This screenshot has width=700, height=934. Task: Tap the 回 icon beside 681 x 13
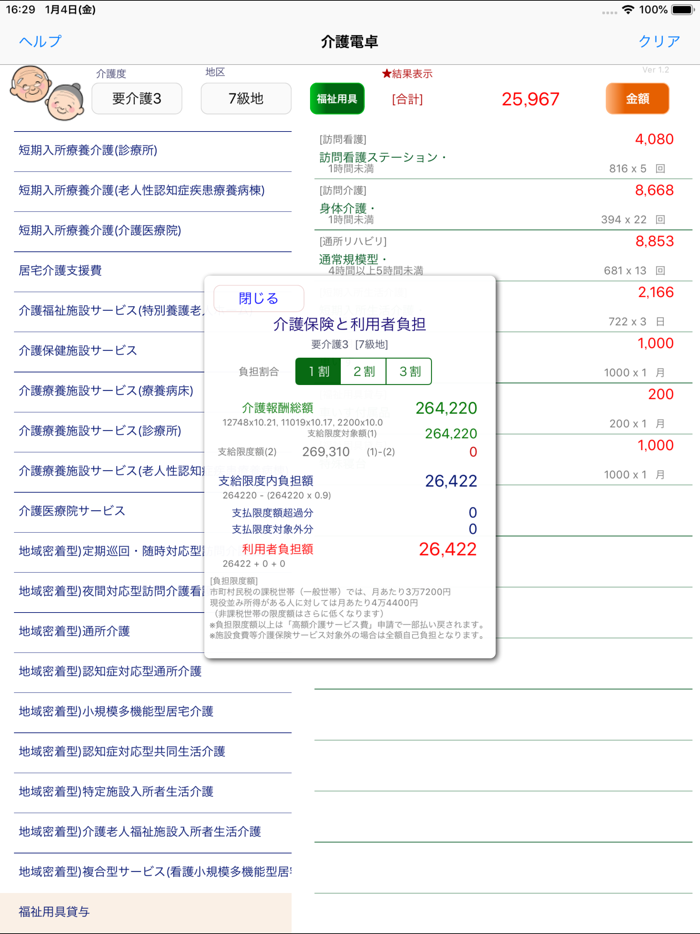click(x=660, y=270)
